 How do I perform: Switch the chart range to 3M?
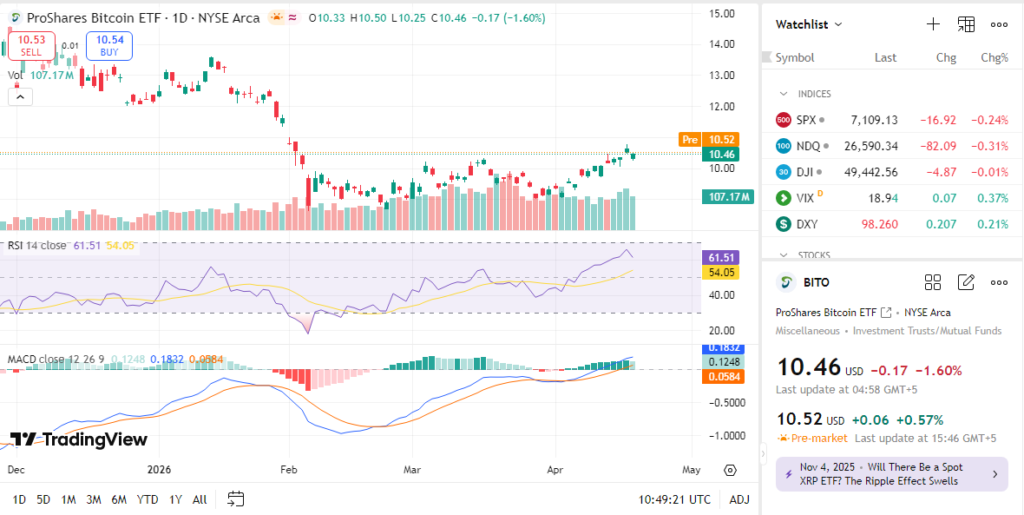click(x=93, y=499)
